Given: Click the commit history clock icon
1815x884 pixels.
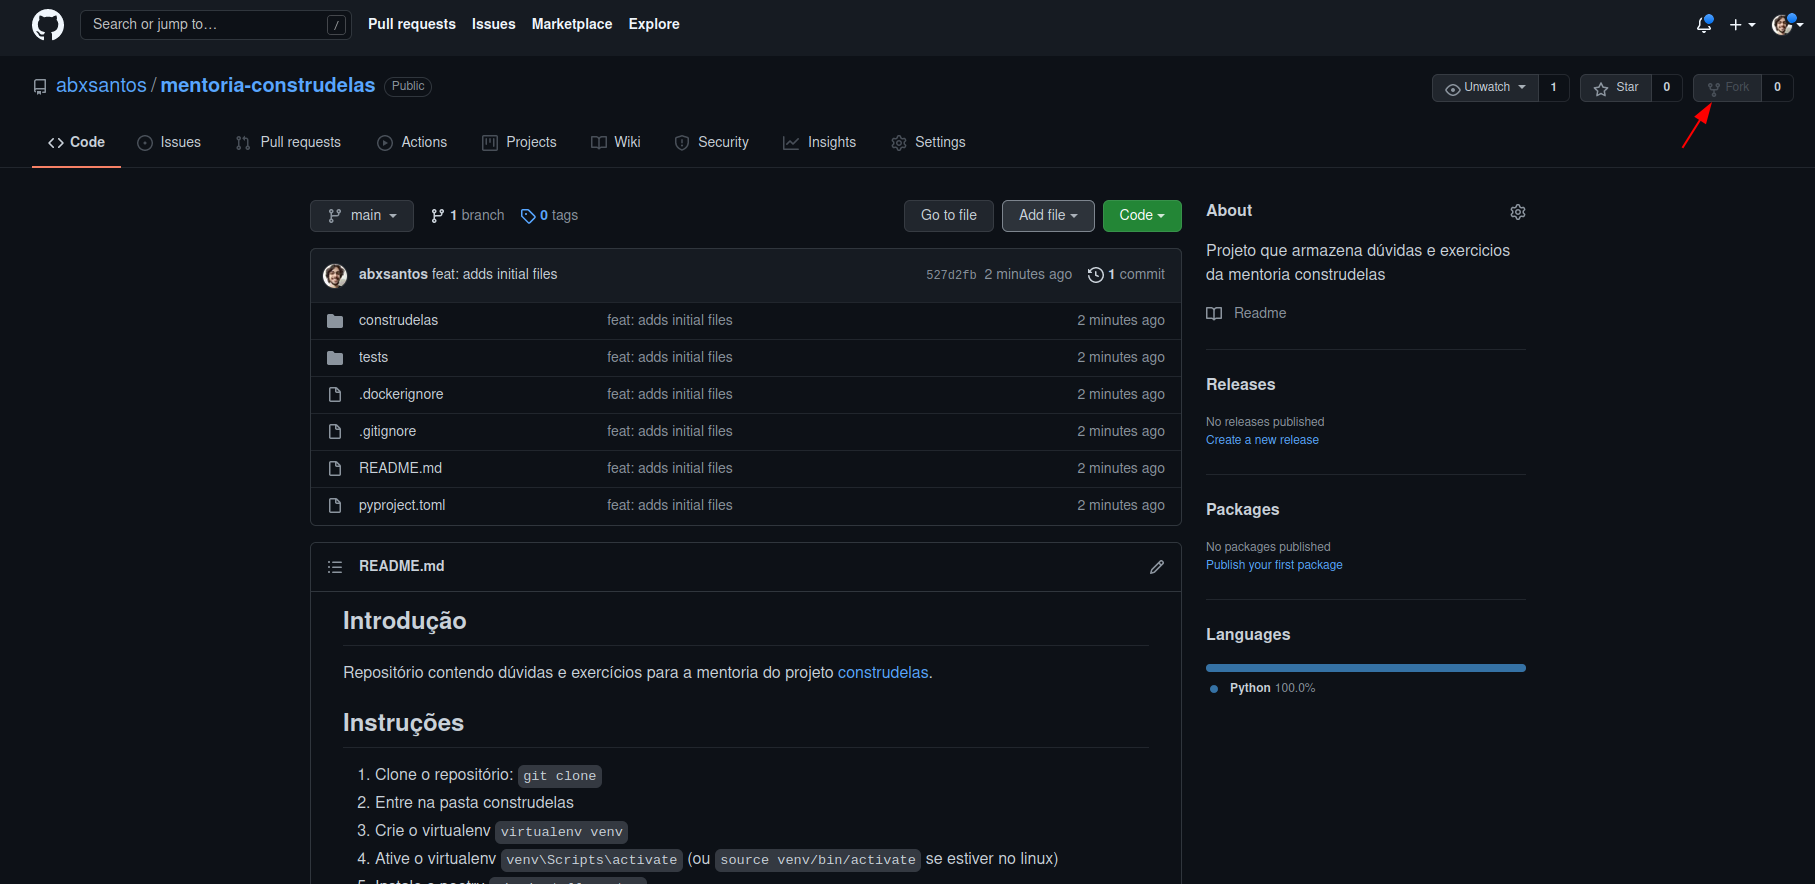Looking at the screenshot, I should coord(1096,275).
